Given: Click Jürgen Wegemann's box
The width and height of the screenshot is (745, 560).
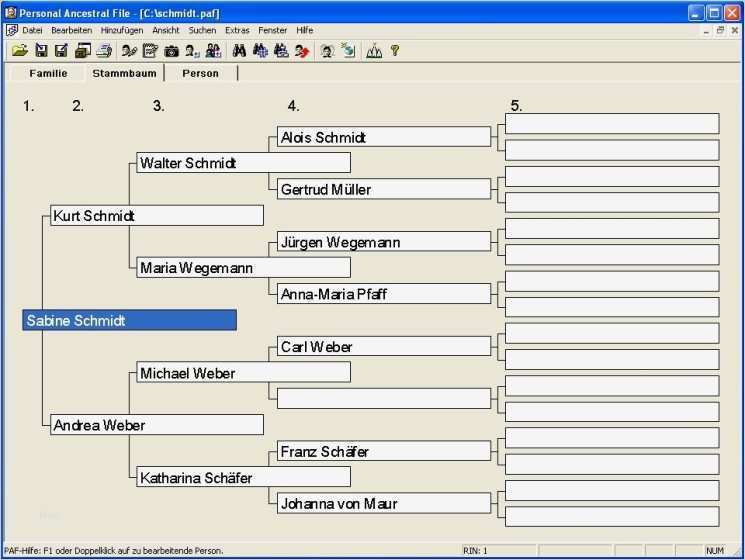Looking at the screenshot, I should coord(384,241).
